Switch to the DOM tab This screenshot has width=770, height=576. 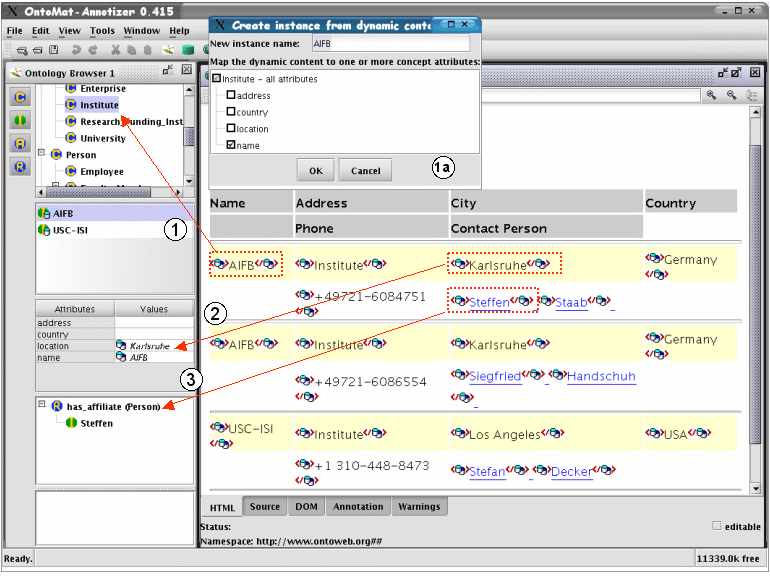point(306,507)
